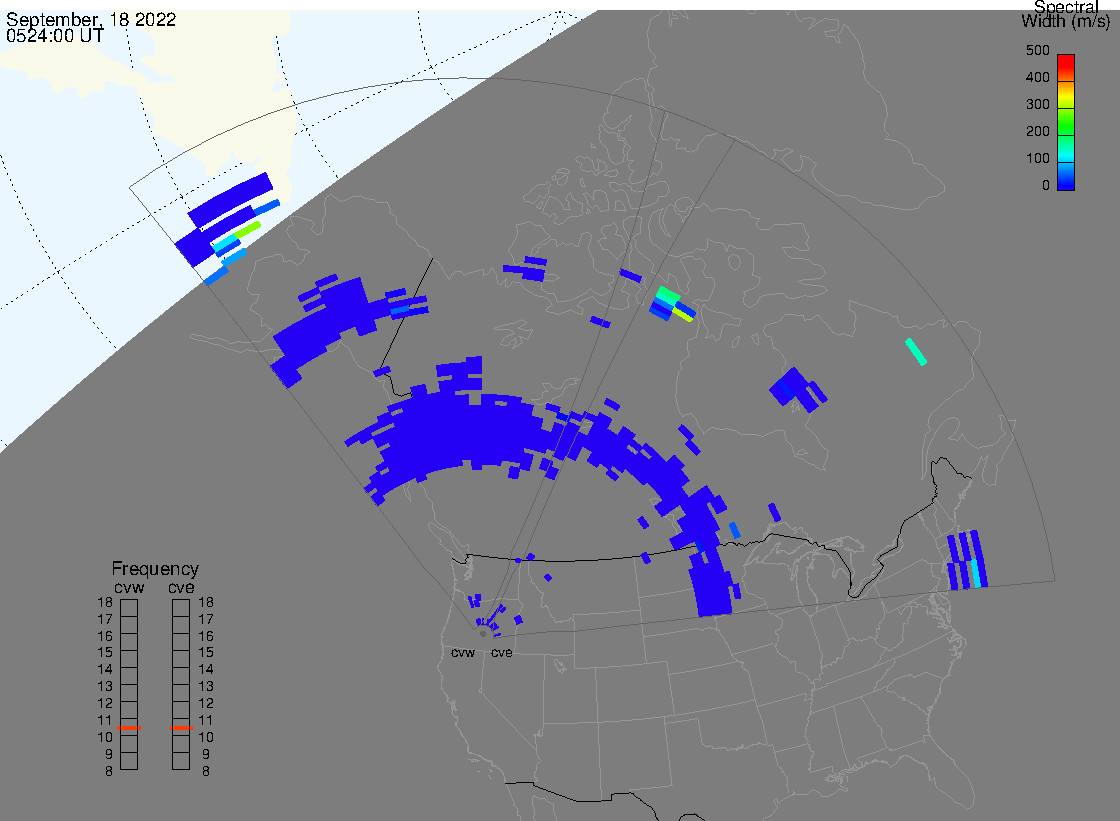Viewport: 1120px width, 821px height.
Task: Click the red marker on the cvw frequency bar
Action: click(x=129, y=727)
